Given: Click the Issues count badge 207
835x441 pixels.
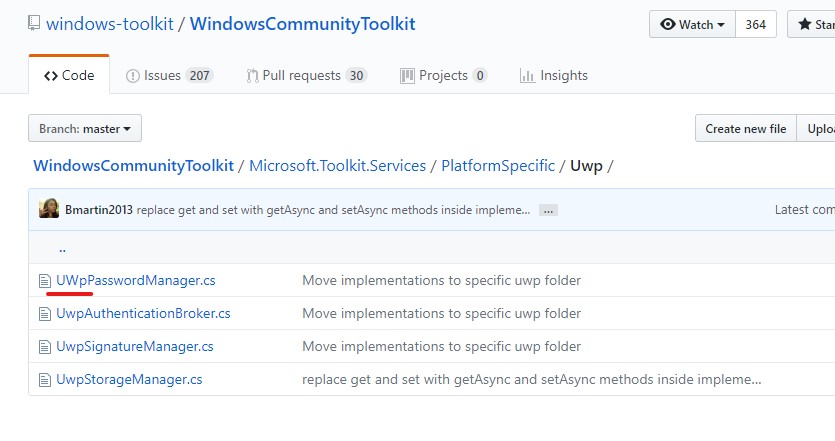Looking at the screenshot, I should (x=200, y=76).
